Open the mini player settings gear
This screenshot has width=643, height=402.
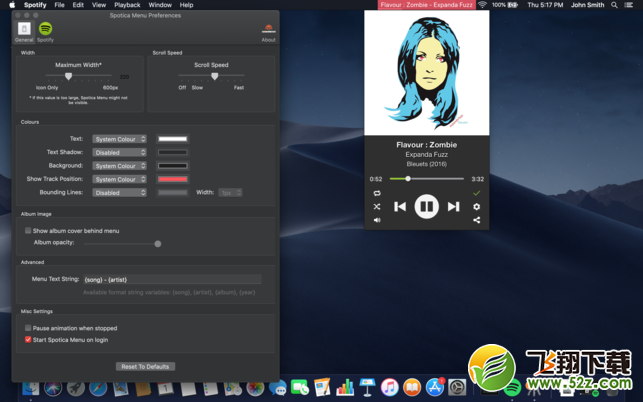476,207
